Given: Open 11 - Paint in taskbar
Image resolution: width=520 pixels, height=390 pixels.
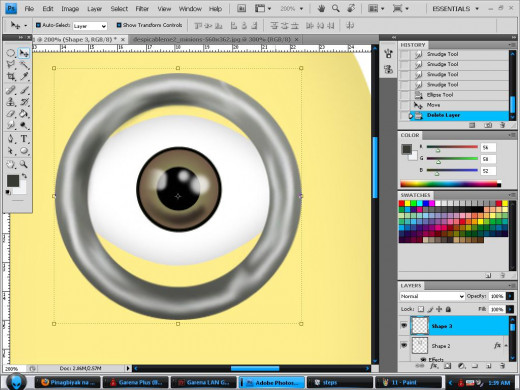Looking at the screenshot, I should [x=409, y=382].
